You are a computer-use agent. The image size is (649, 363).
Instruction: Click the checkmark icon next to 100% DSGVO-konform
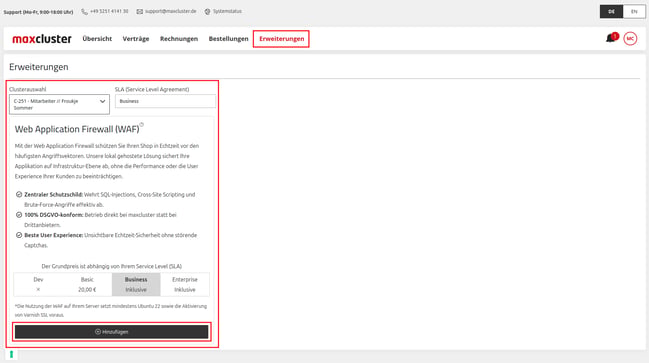point(19,215)
